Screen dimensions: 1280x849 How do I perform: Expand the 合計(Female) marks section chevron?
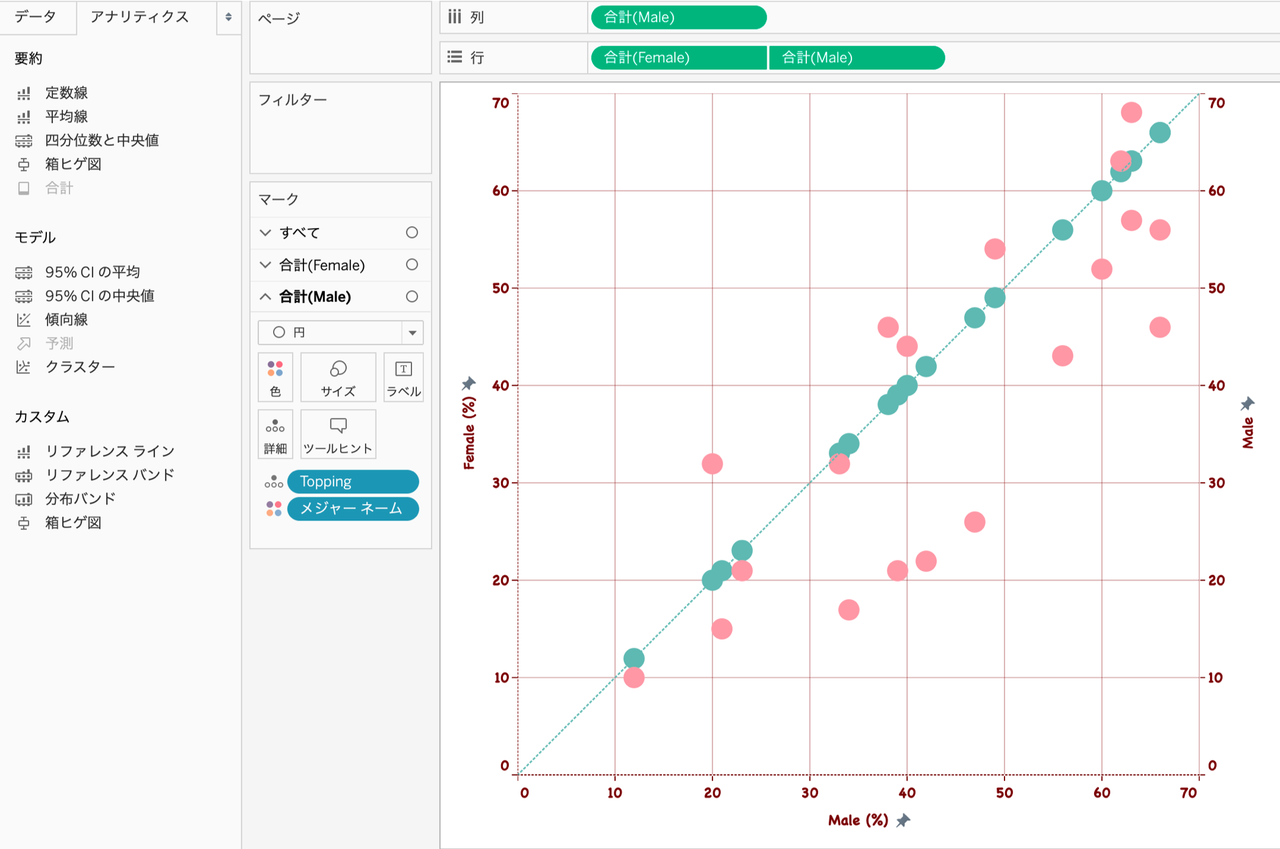coord(265,265)
